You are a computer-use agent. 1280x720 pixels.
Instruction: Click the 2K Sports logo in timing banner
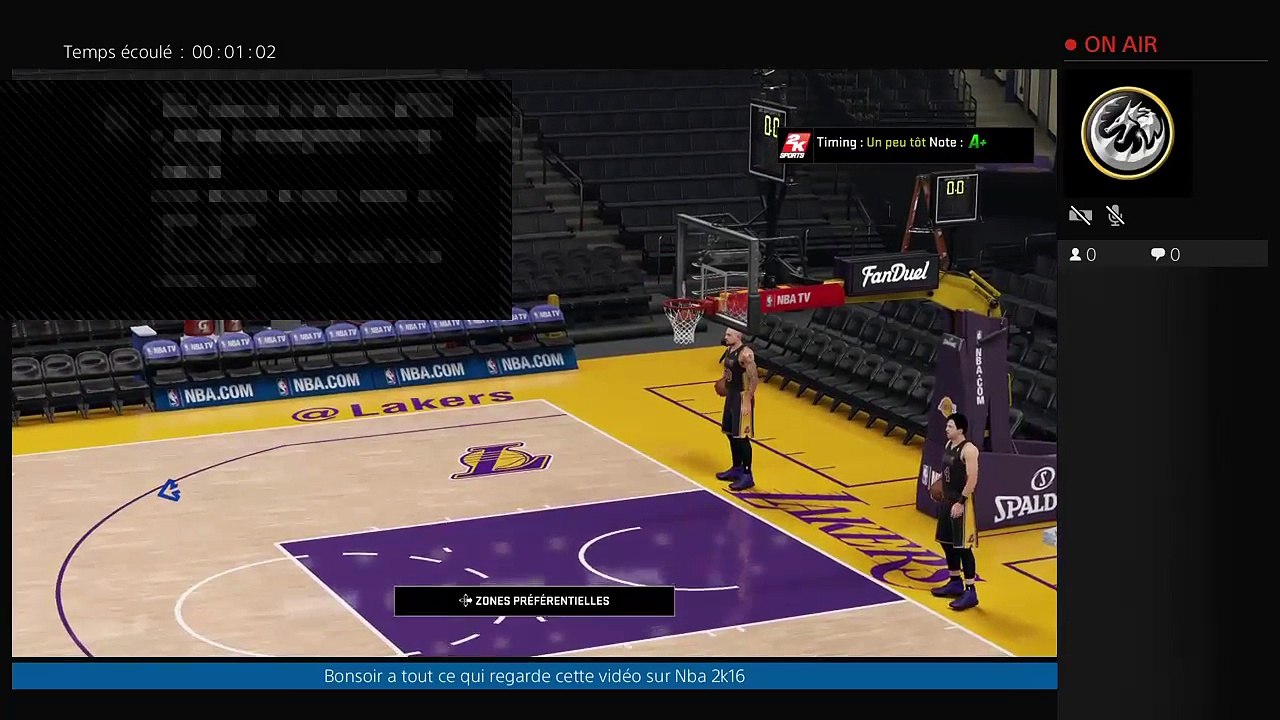795,144
